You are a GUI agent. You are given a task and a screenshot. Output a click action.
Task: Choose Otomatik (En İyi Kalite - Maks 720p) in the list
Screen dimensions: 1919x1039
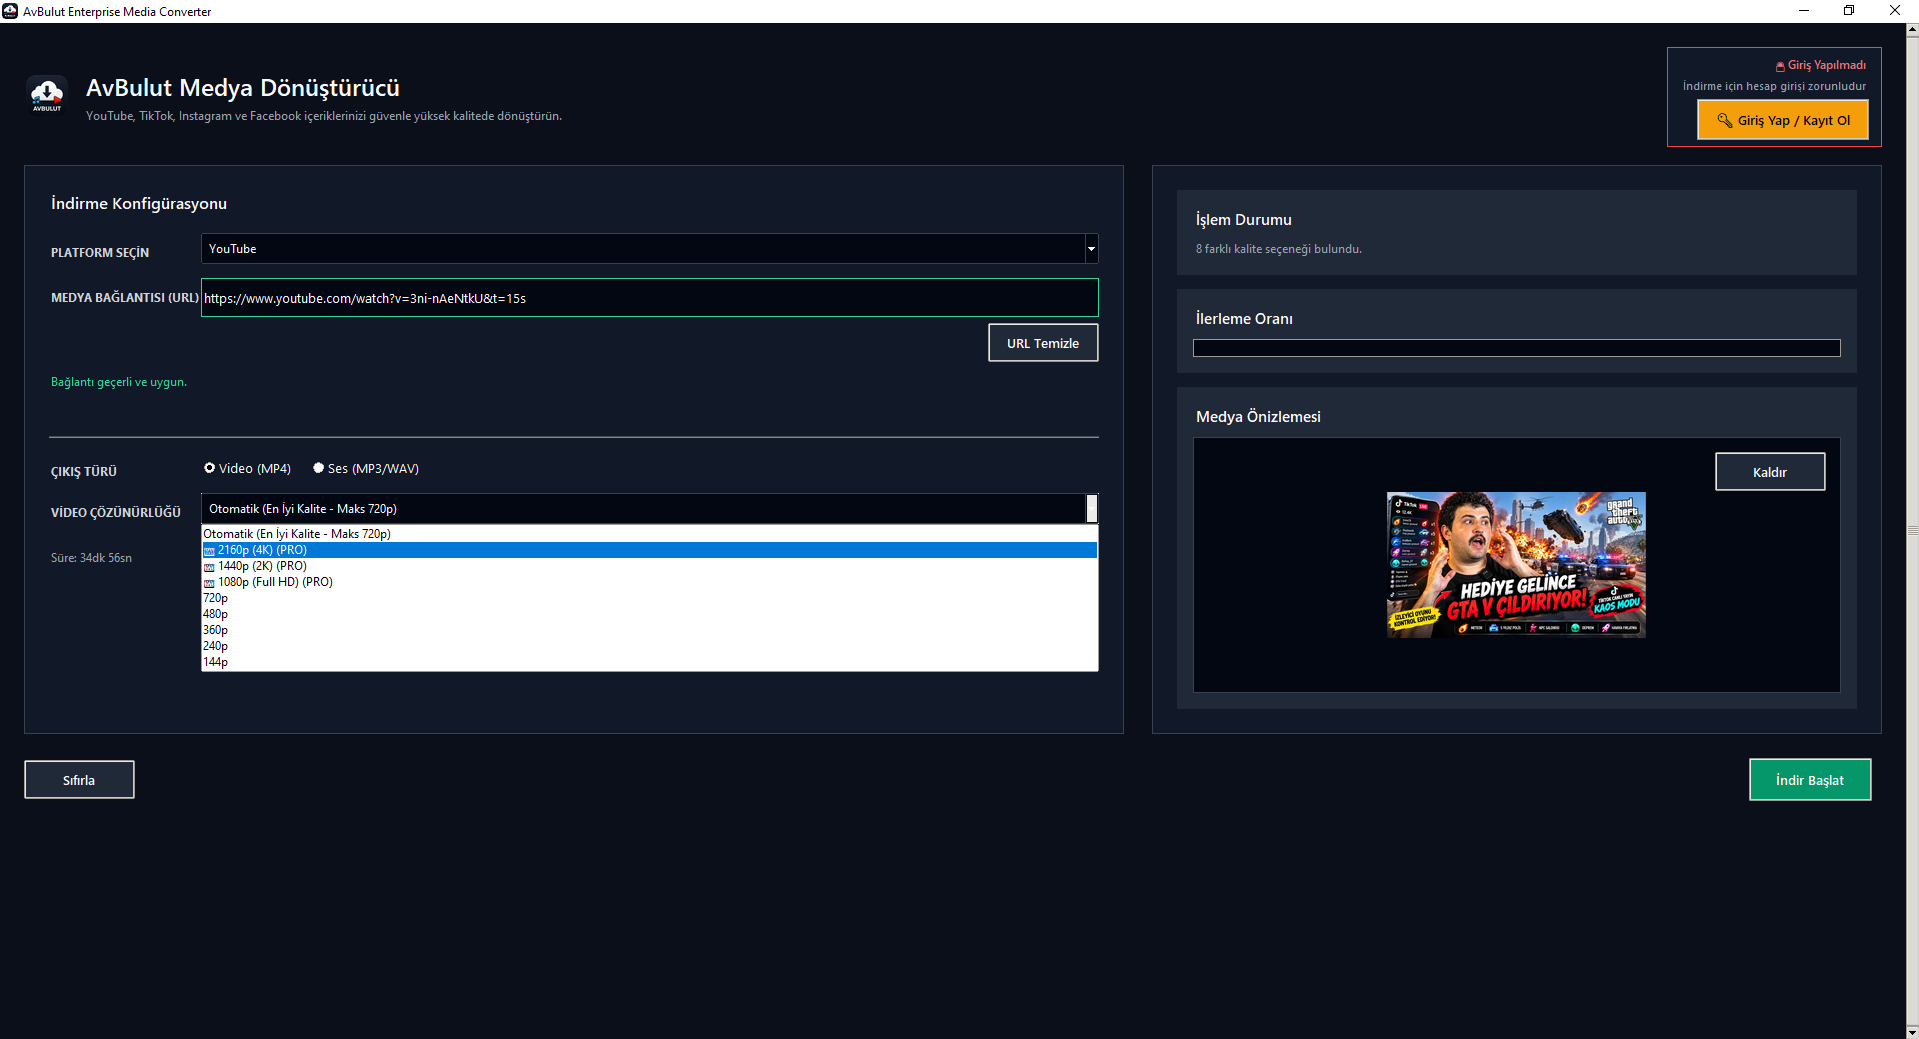(650, 534)
